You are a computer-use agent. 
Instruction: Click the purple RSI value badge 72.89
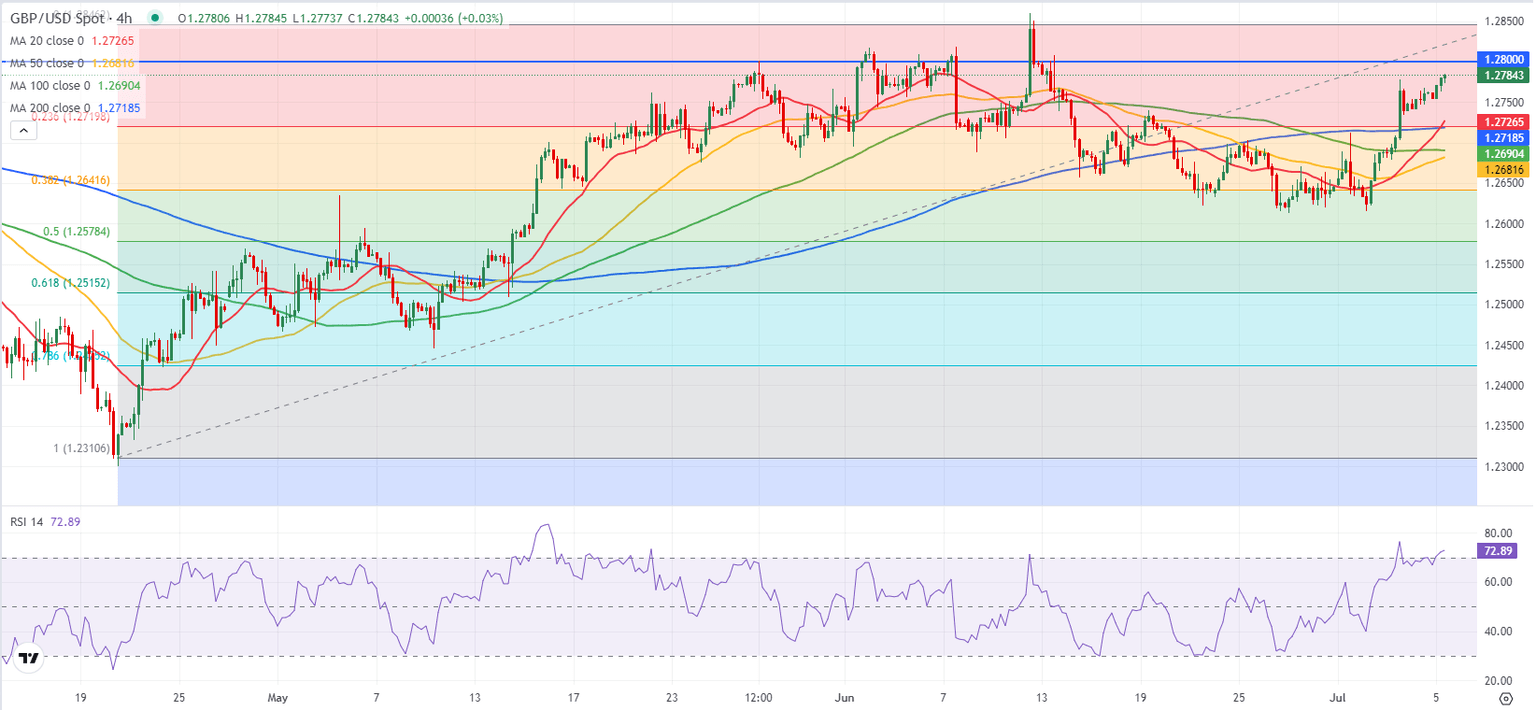1497,550
